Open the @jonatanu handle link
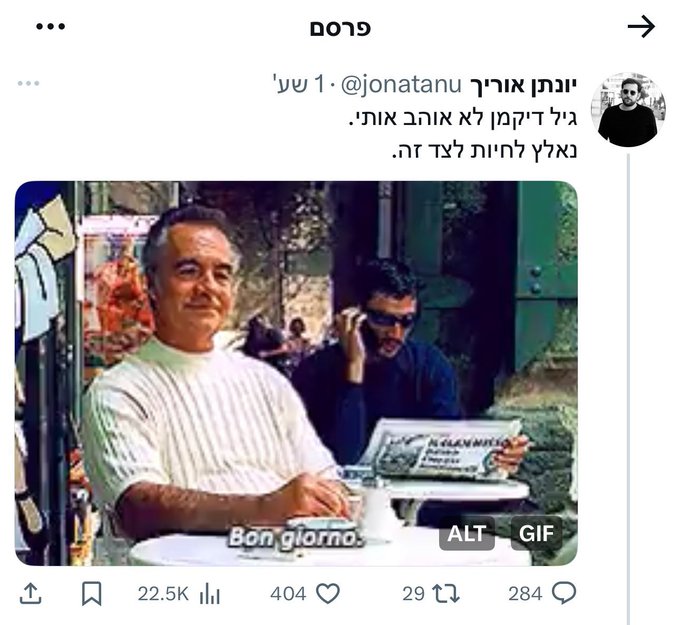The height and width of the screenshot is (625, 680). [x=401, y=85]
